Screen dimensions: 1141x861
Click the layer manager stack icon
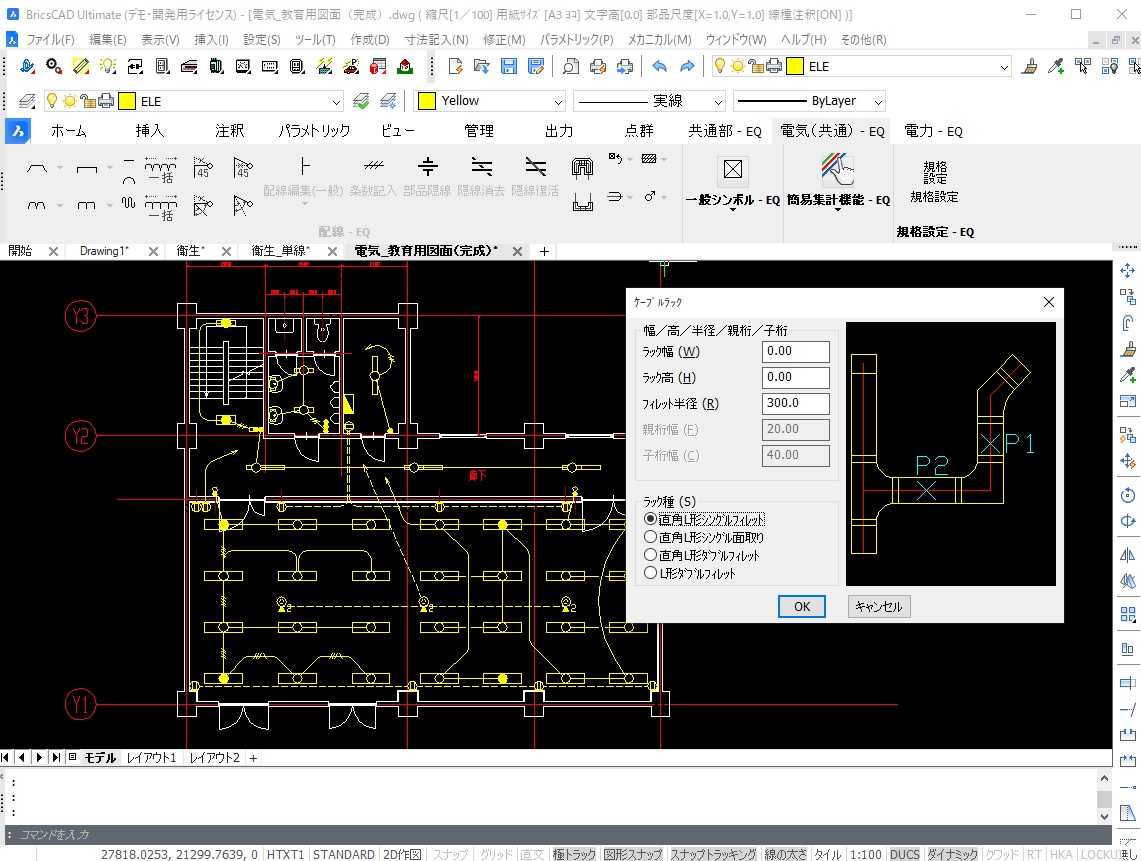(27, 100)
